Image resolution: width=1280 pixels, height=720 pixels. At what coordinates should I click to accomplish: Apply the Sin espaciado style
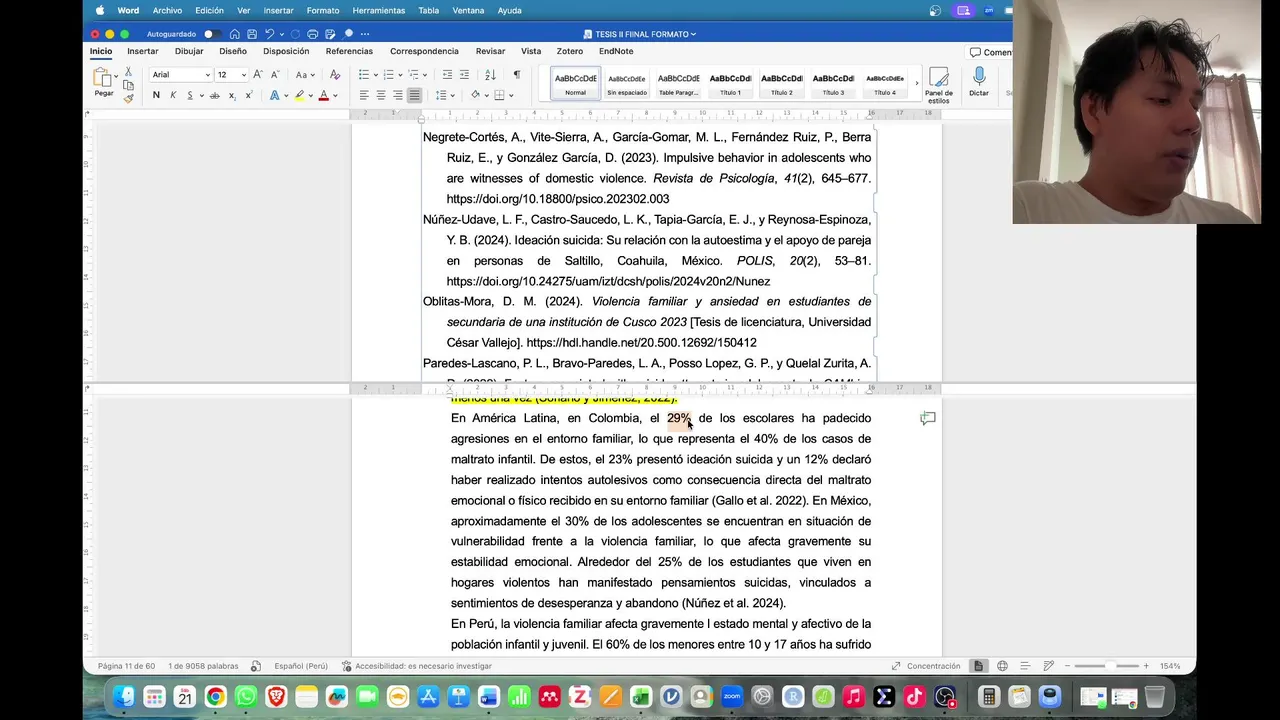[x=627, y=84]
